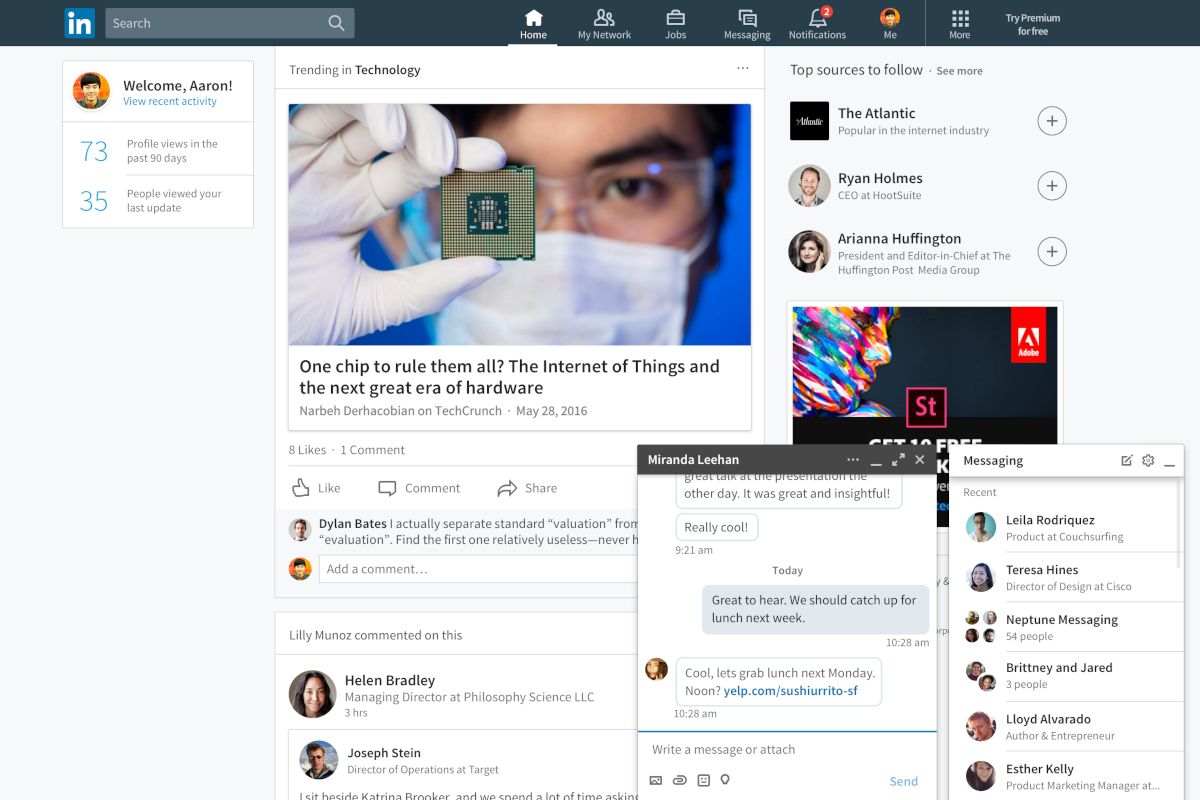Click the Search input field
Viewport: 1200px width, 800px height.
230,23
